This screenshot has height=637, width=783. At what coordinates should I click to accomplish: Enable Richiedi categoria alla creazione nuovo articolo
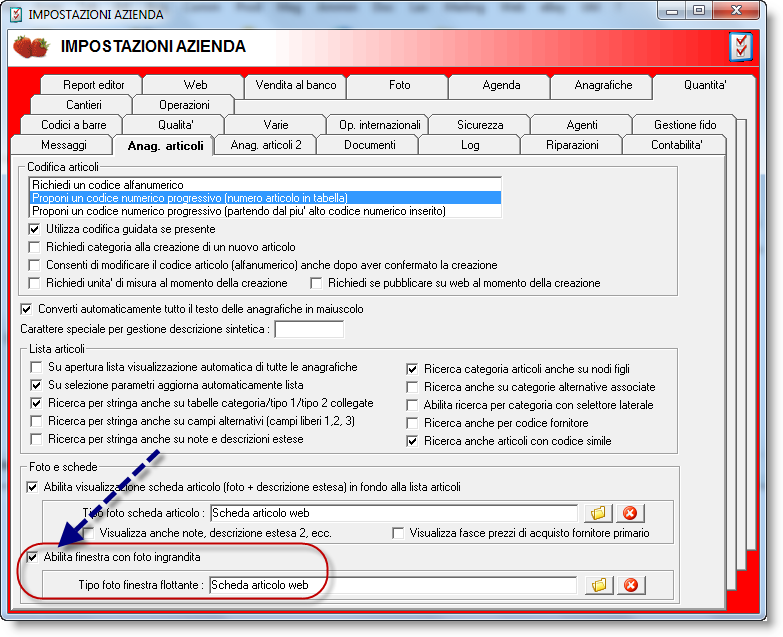[x=34, y=248]
